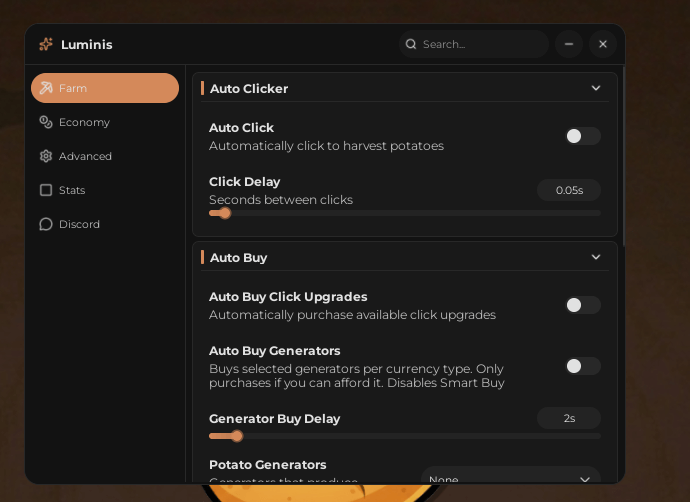Focus the Search input field
This screenshot has height=502, width=690.
[x=474, y=44]
